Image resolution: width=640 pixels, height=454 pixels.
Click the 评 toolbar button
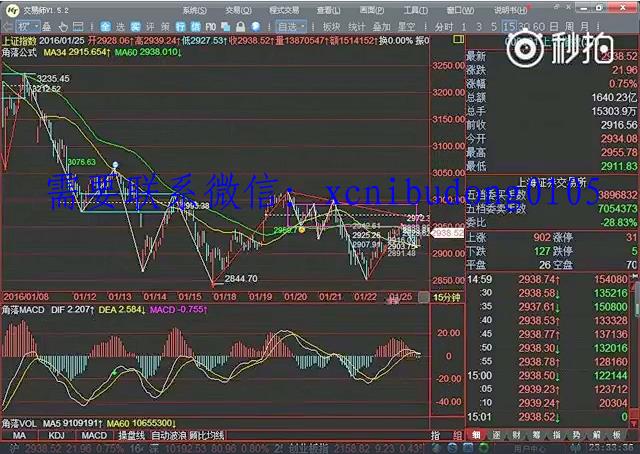[x=150, y=27]
